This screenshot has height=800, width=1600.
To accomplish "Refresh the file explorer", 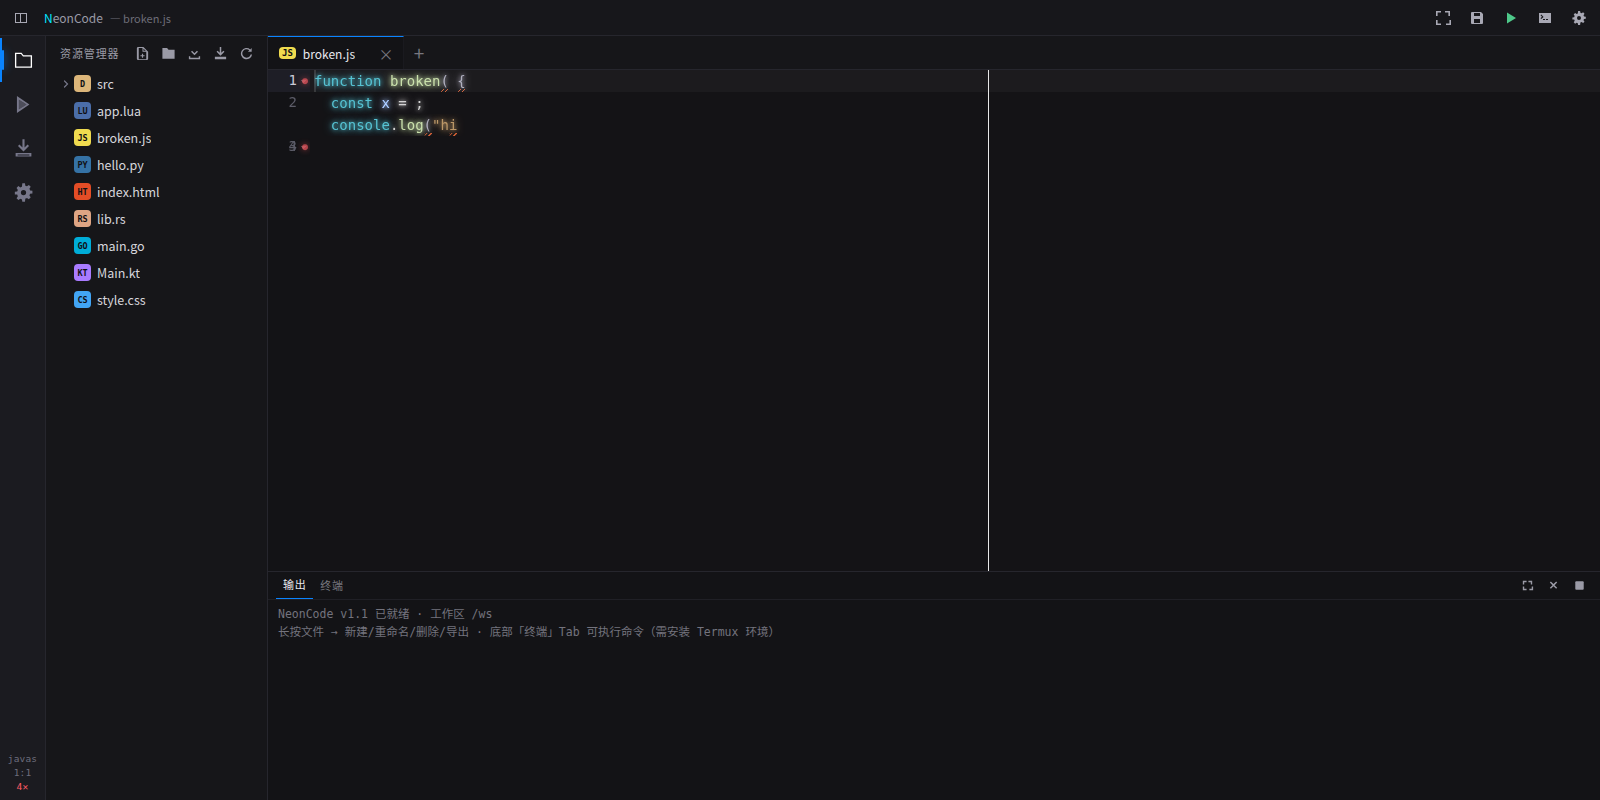I will click(x=246, y=54).
